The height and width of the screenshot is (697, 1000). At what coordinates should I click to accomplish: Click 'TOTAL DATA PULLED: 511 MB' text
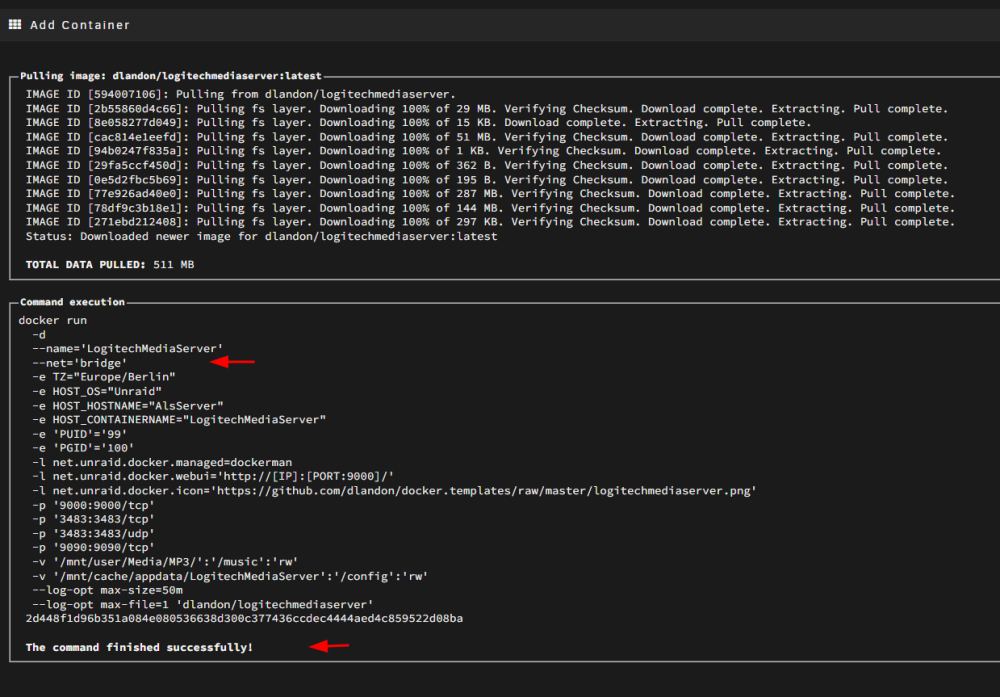coord(110,265)
